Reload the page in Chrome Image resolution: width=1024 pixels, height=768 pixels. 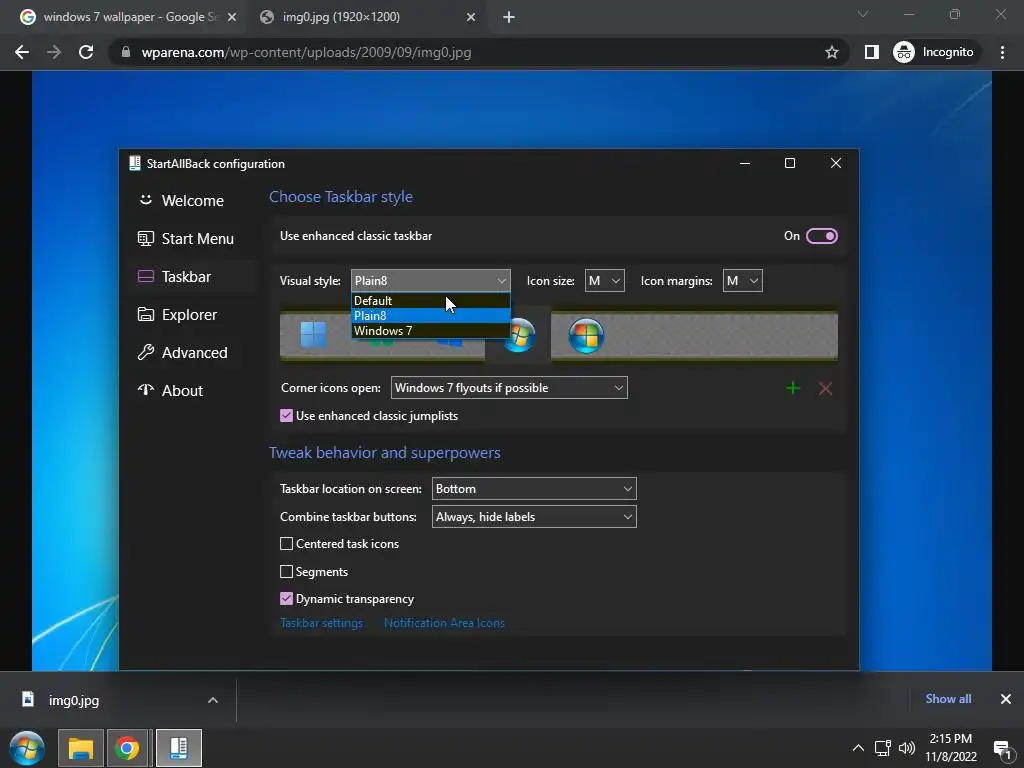point(86,52)
